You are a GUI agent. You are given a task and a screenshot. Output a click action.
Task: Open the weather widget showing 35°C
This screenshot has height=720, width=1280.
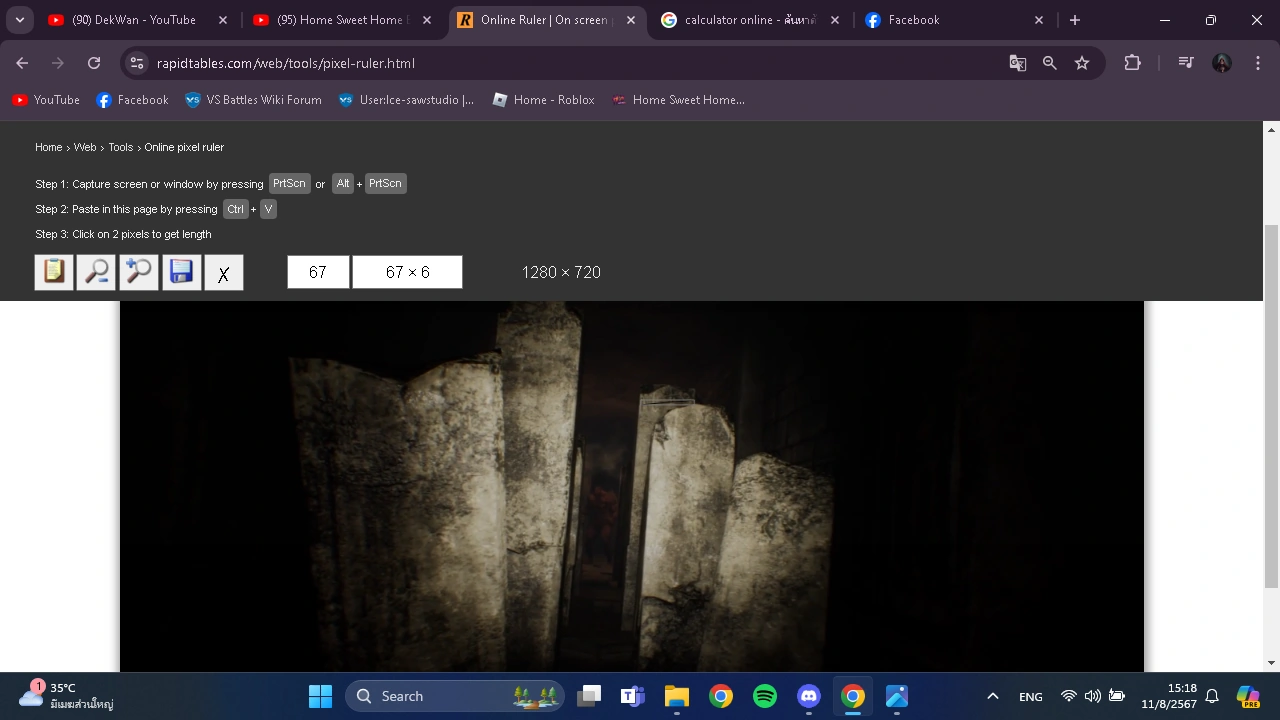pos(67,696)
